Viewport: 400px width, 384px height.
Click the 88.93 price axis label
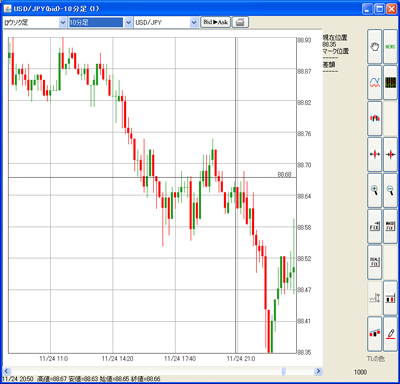304,40
